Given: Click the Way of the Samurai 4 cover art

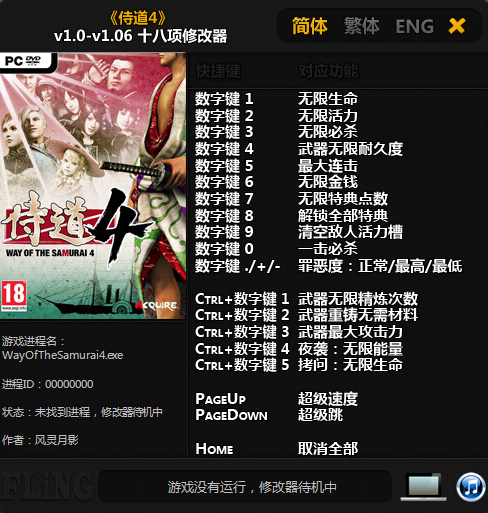Looking at the screenshot, I should (x=93, y=186).
